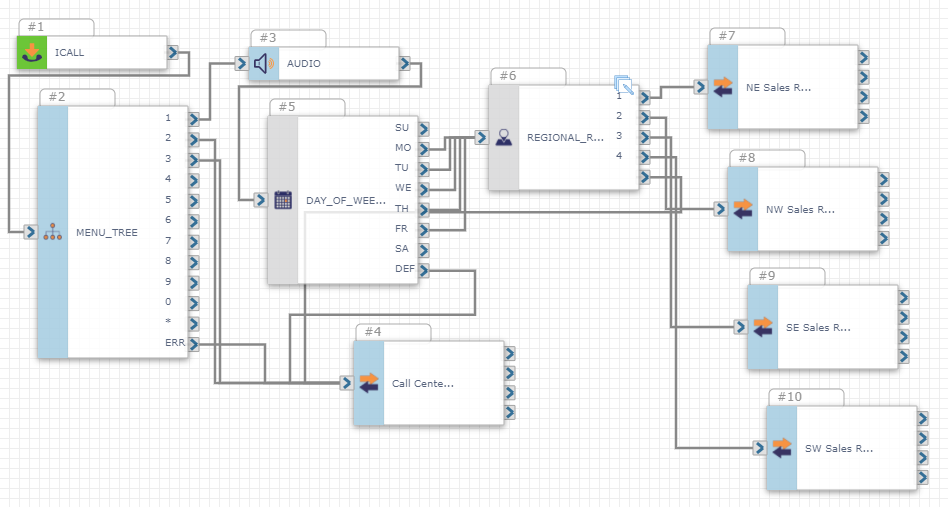Click the SE Sales R... node label
The width and height of the screenshot is (948, 507).
(818, 328)
